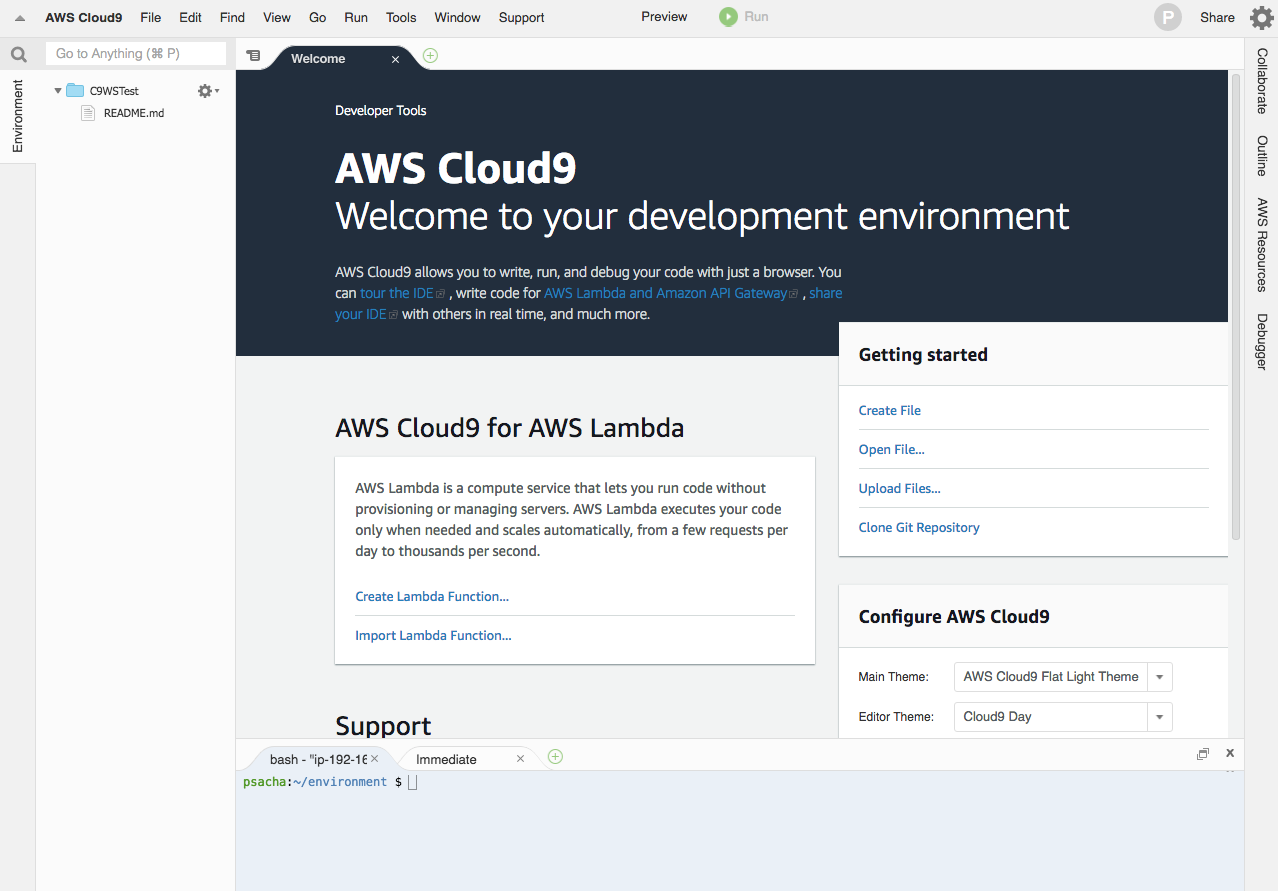Screen dimensions: 1278x891
Task: Click the Open File... link
Action: click(x=892, y=449)
